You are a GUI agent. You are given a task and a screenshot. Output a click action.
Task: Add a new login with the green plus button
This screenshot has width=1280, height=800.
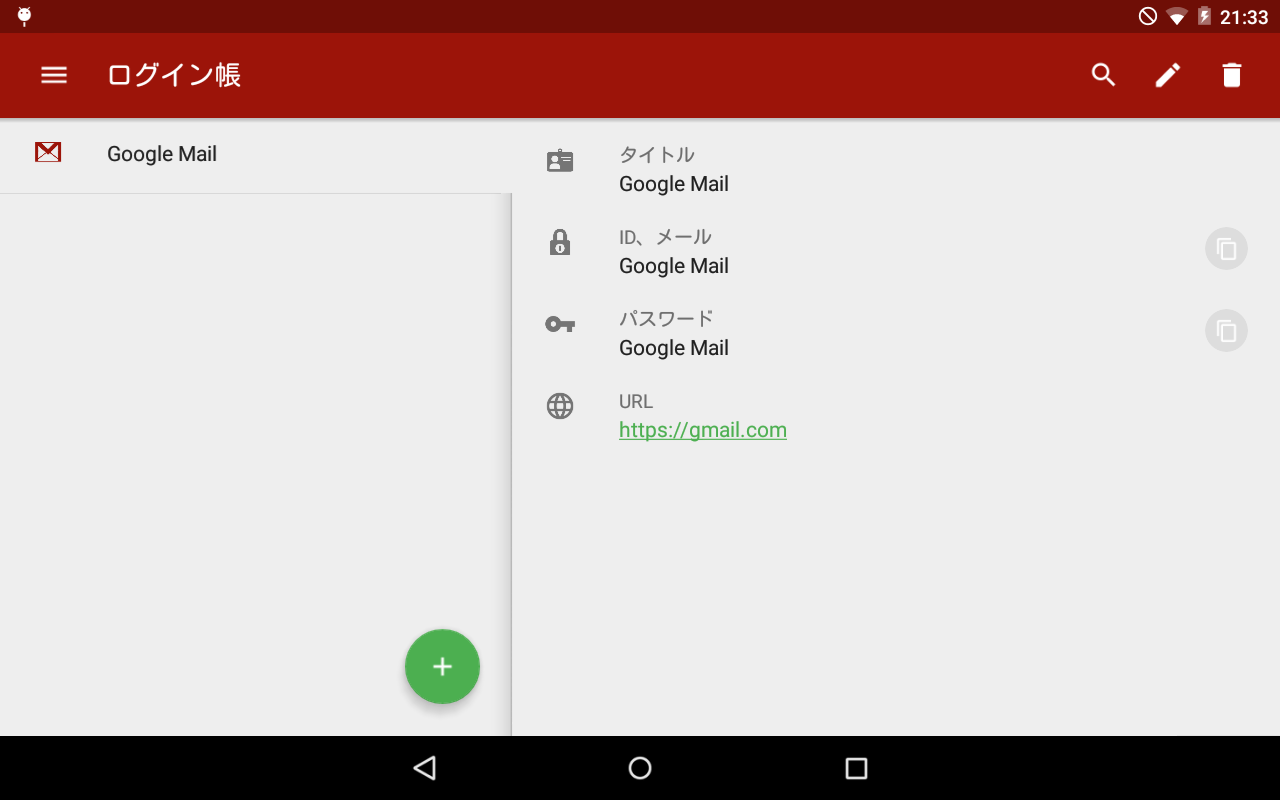click(x=442, y=666)
